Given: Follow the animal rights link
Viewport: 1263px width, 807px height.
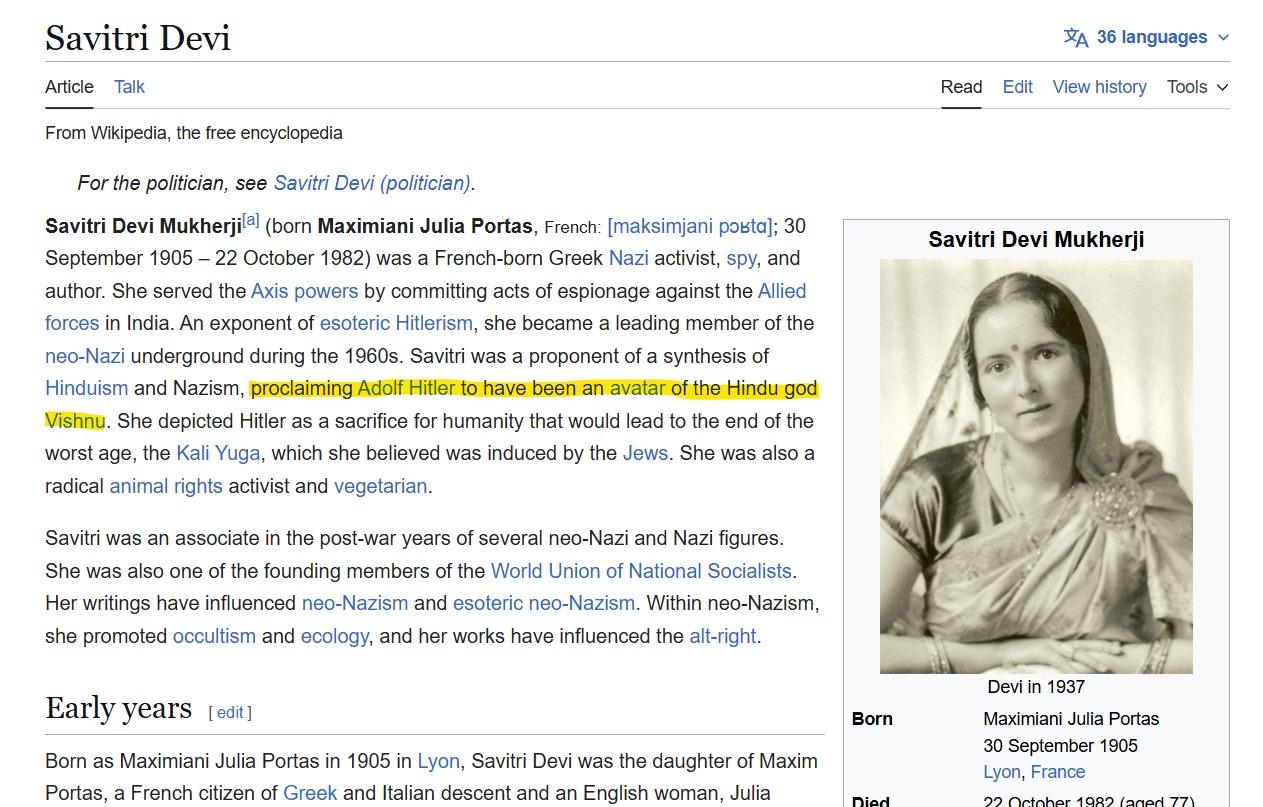Looking at the screenshot, I should [166, 486].
